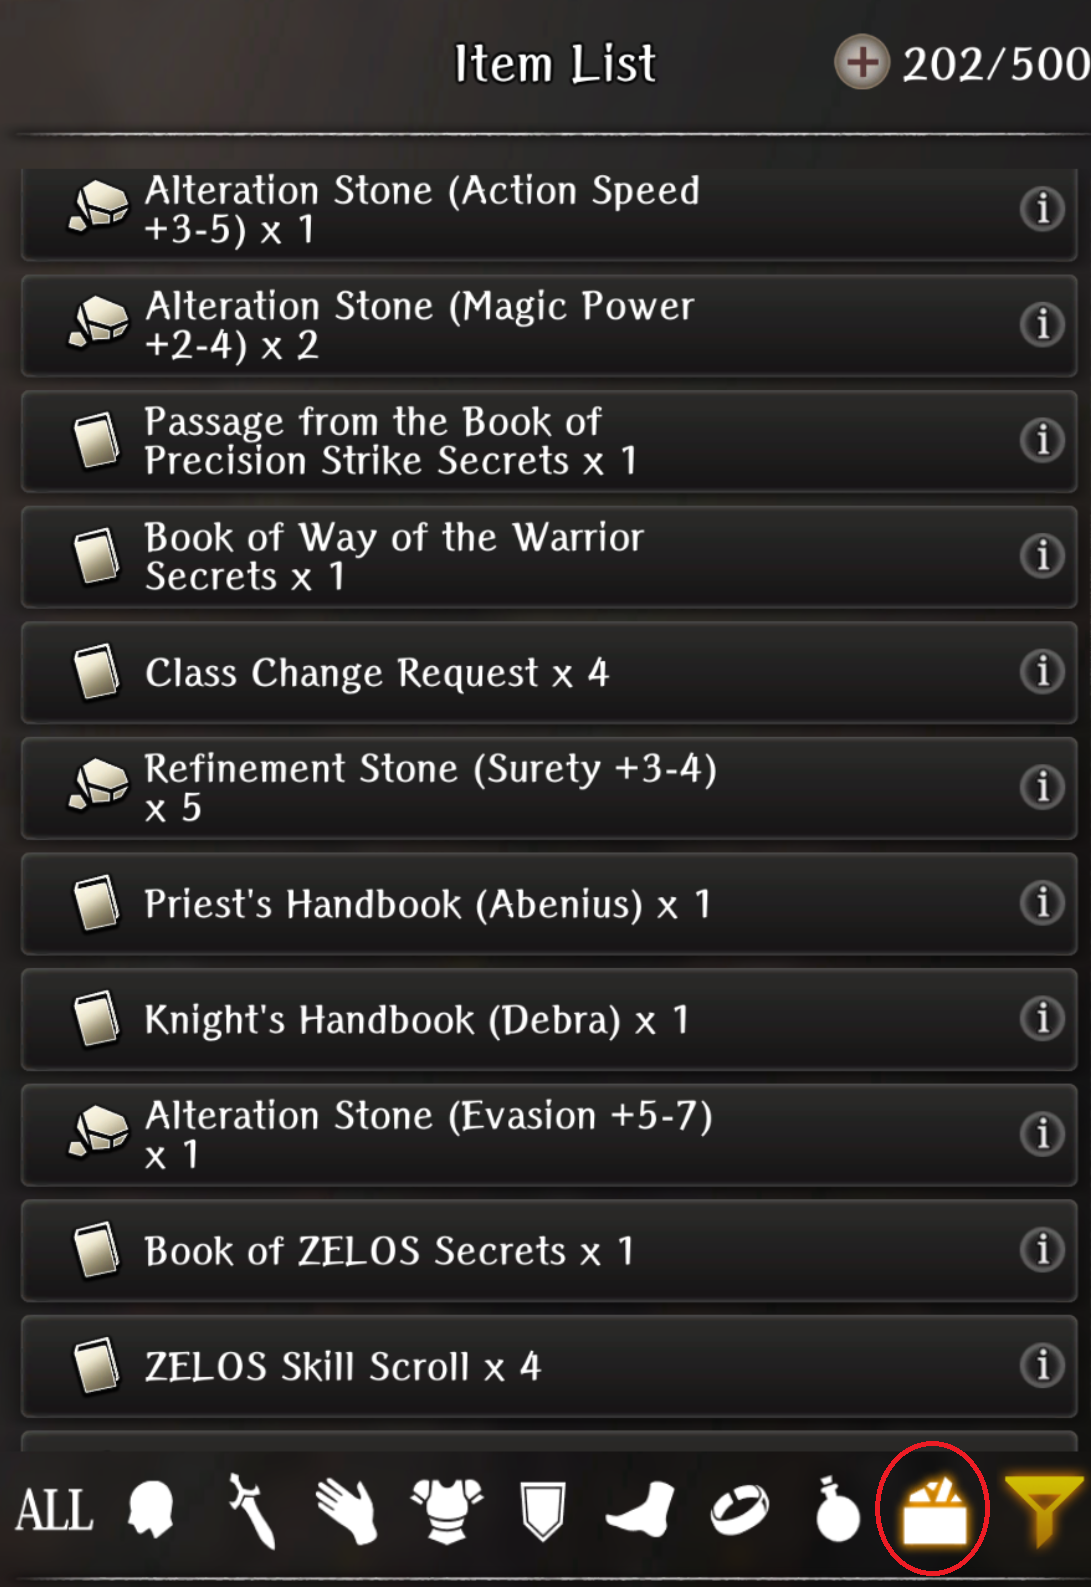Select the circled item box category icon

click(x=934, y=1510)
